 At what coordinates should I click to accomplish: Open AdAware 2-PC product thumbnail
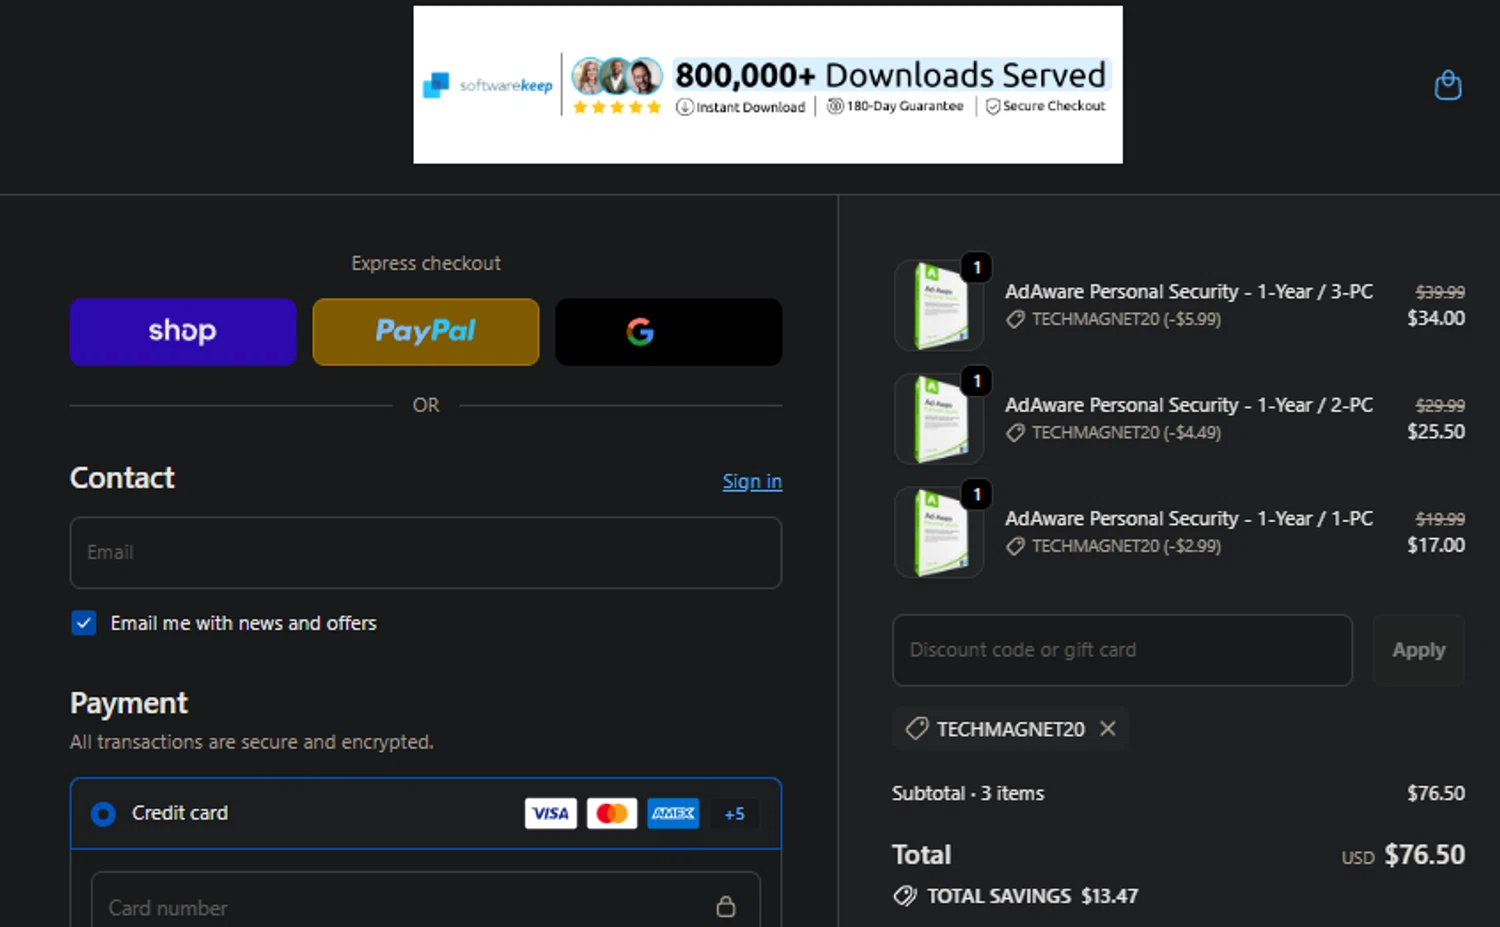[x=939, y=418]
